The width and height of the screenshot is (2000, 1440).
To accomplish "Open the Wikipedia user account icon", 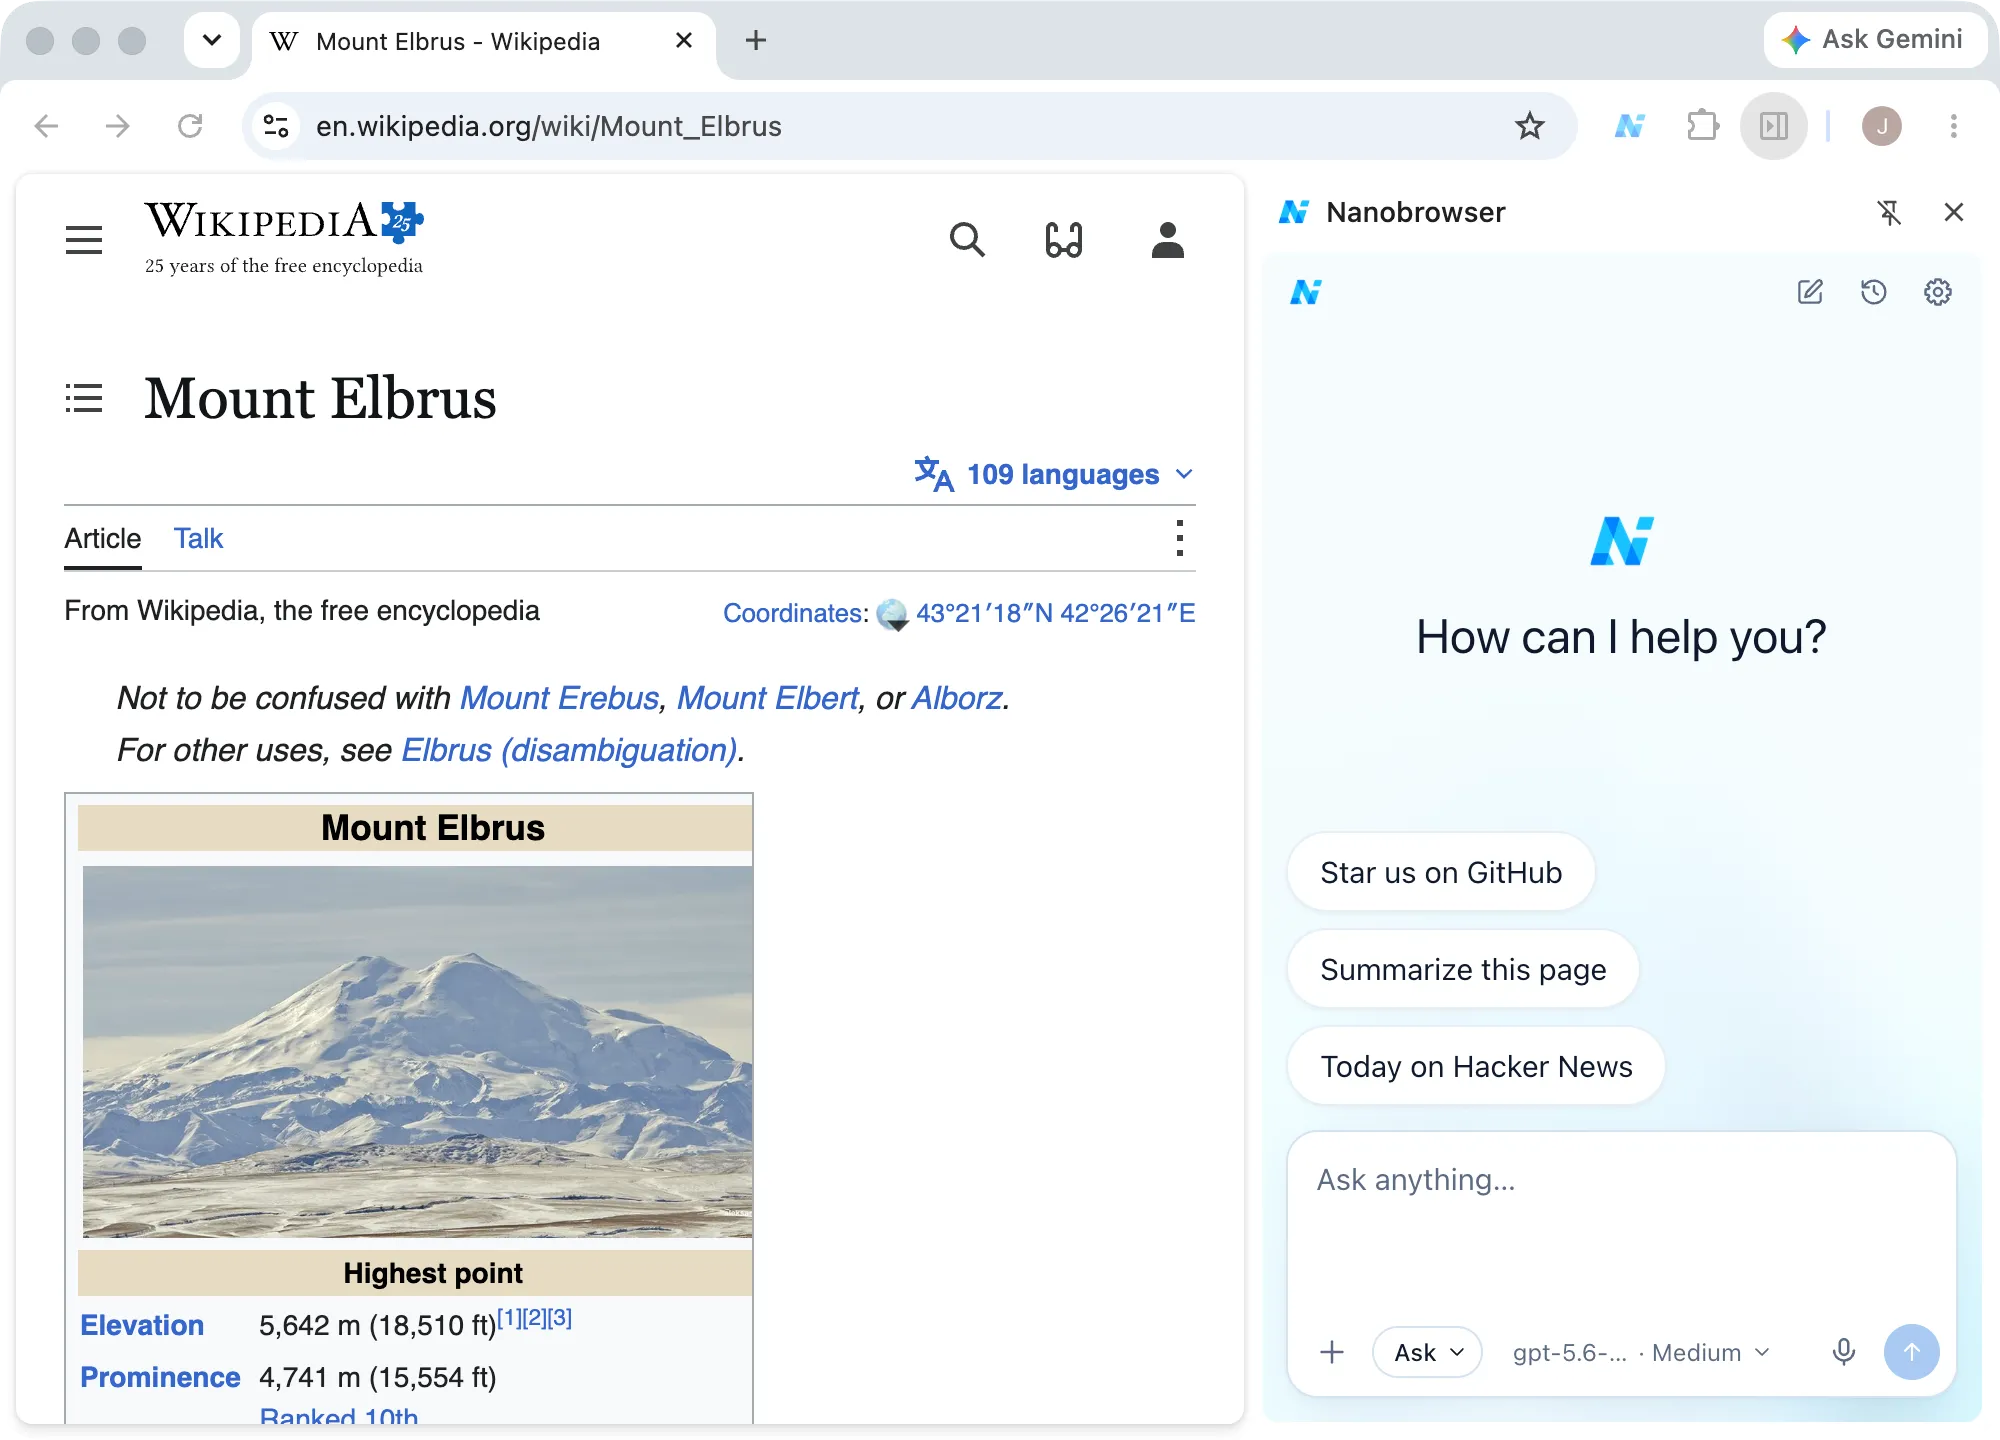I will coord(1167,240).
